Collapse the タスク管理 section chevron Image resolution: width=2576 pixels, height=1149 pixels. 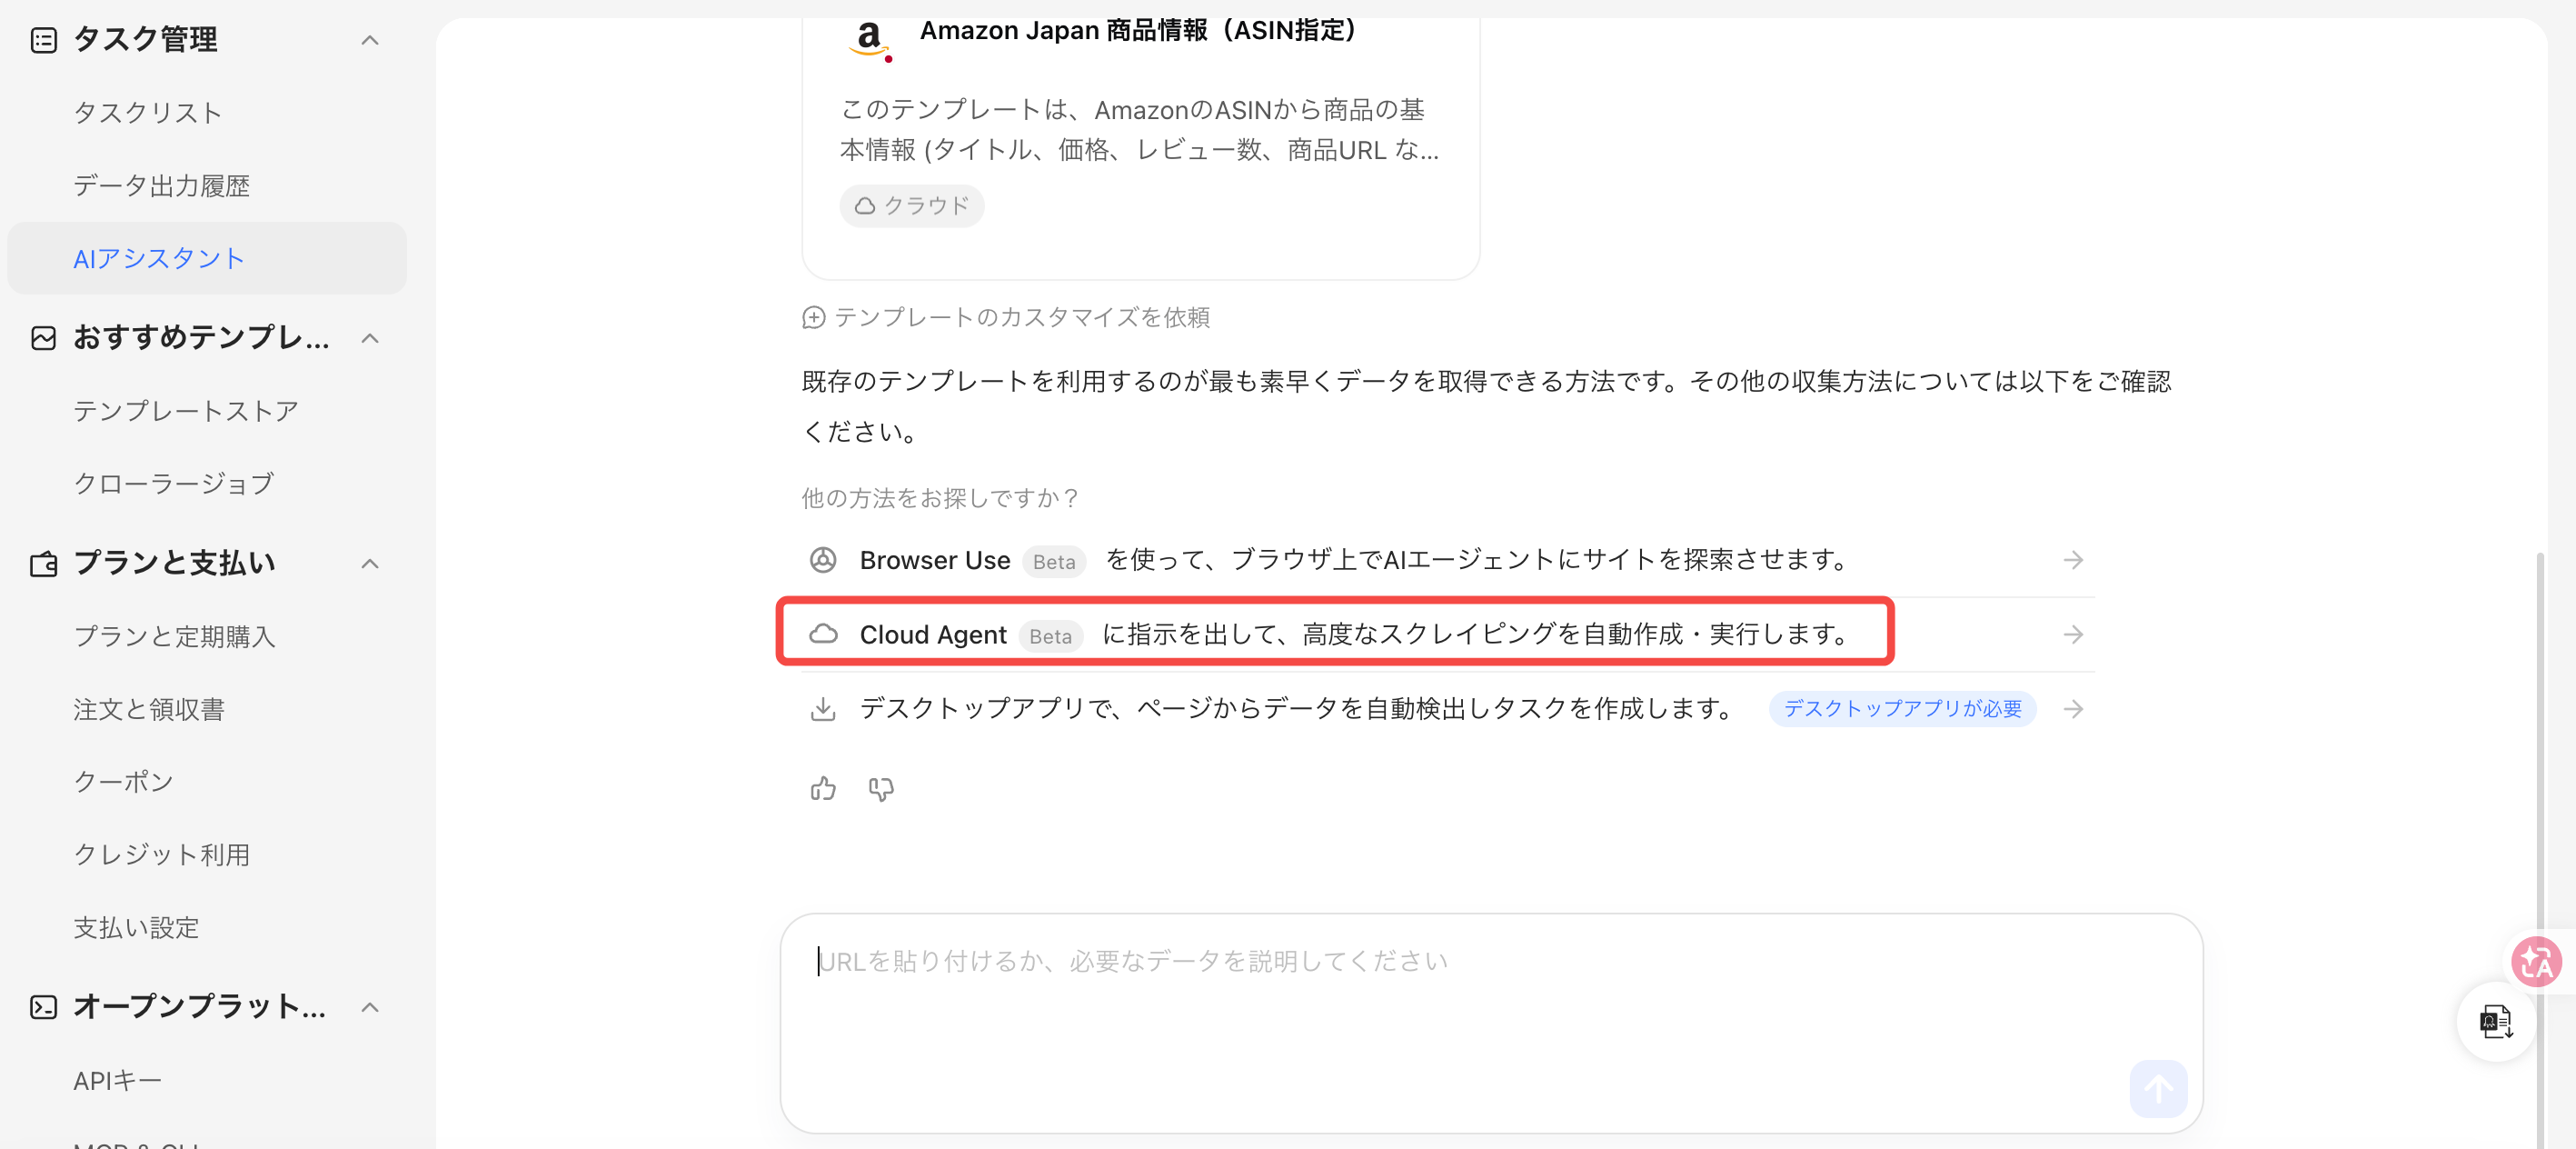[x=370, y=40]
